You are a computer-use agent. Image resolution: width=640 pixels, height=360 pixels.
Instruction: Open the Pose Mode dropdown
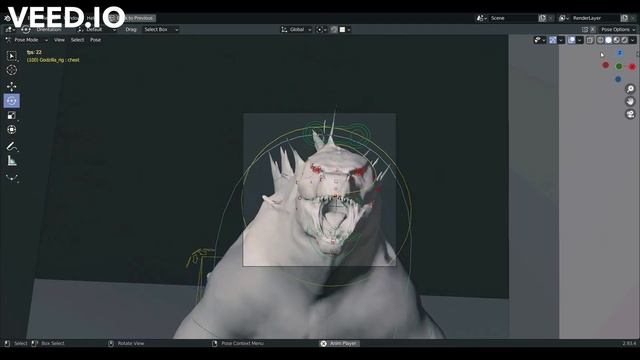click(27, 40)
